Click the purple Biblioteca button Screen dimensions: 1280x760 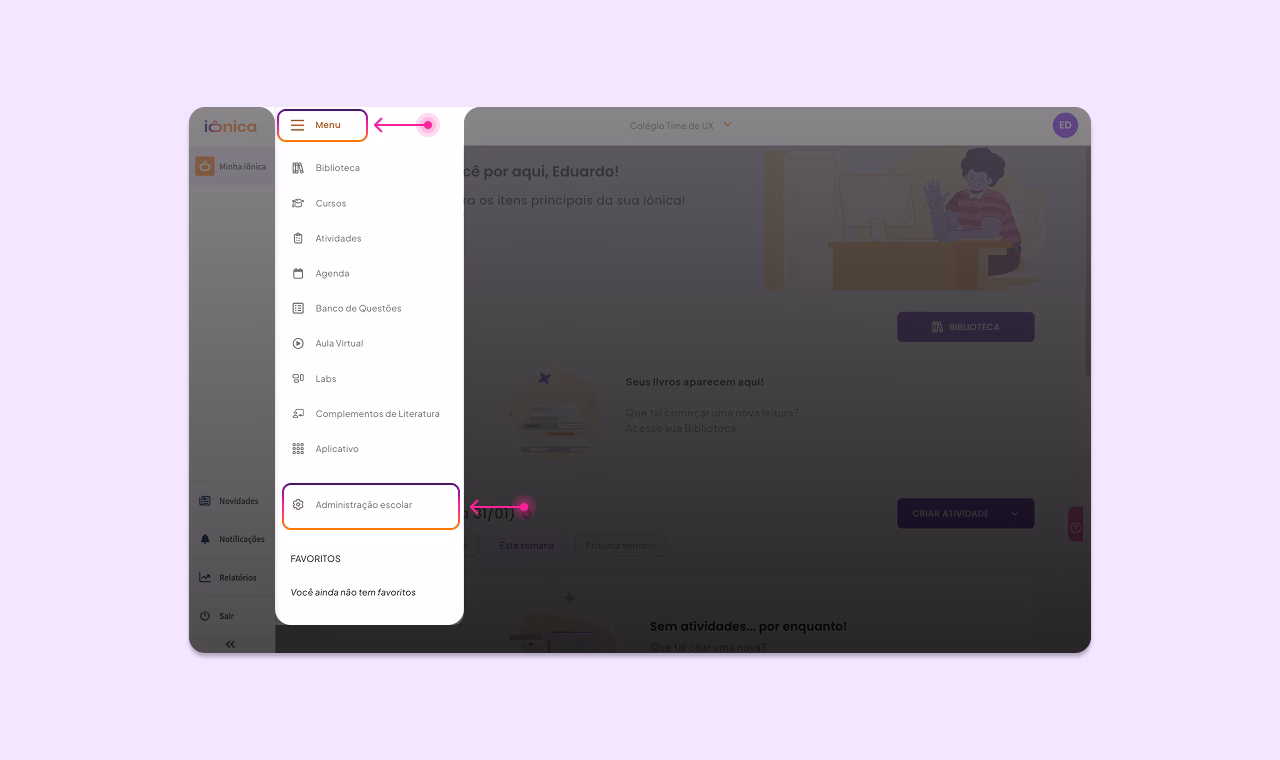tap(966, 327)
